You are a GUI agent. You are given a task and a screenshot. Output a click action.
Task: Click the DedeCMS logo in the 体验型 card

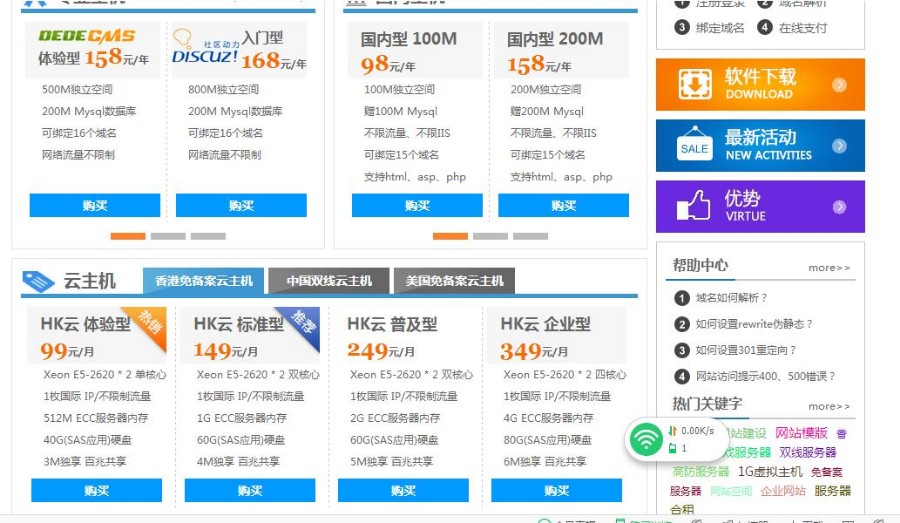(87, 36)
